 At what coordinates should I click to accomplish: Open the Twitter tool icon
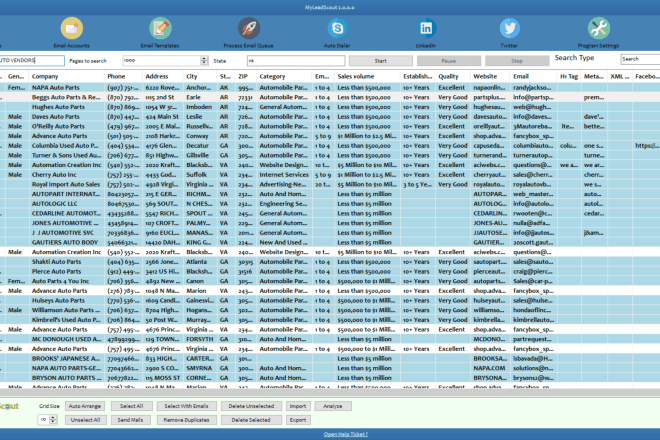510,28
